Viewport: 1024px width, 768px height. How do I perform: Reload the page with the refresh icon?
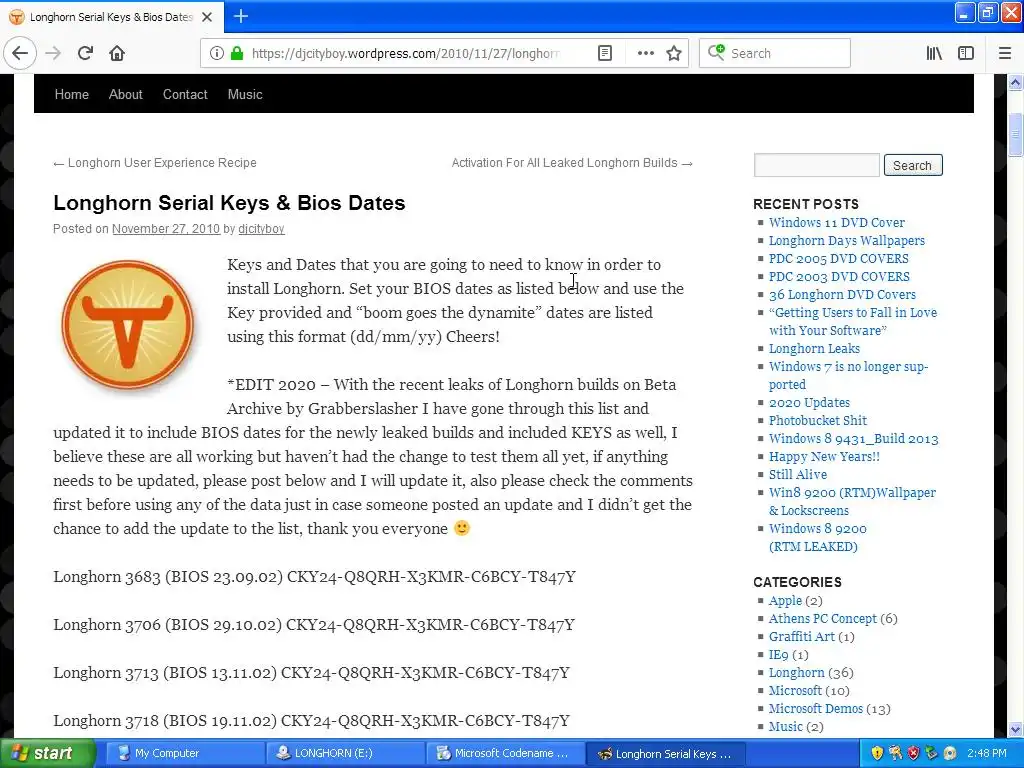pyautogui.click(x=85, y=53)
